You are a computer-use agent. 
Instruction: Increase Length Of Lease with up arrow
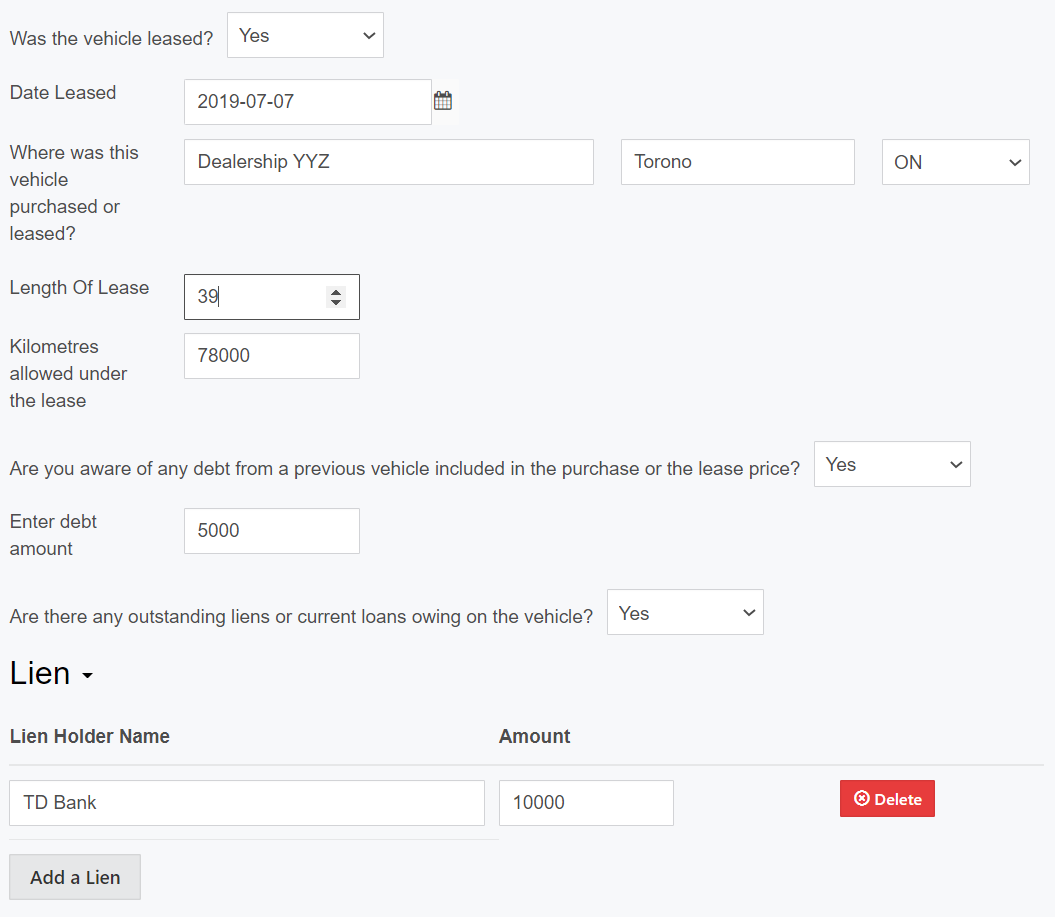click(x=336, y=291)
